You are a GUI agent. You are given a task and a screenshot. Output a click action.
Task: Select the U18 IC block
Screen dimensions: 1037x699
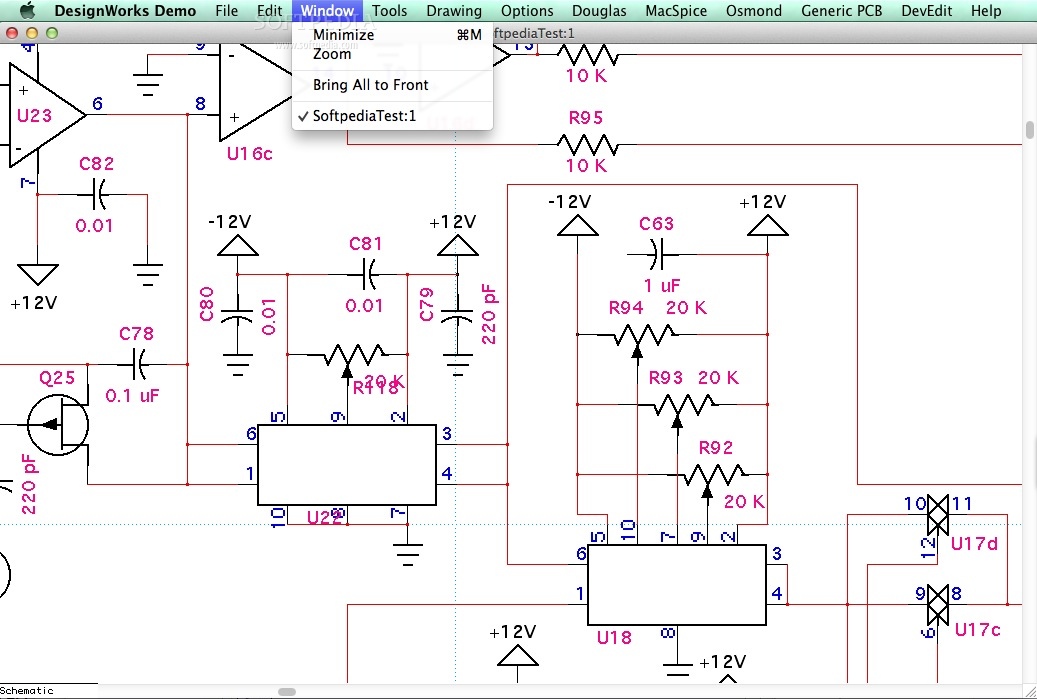[x=677, y=585]
